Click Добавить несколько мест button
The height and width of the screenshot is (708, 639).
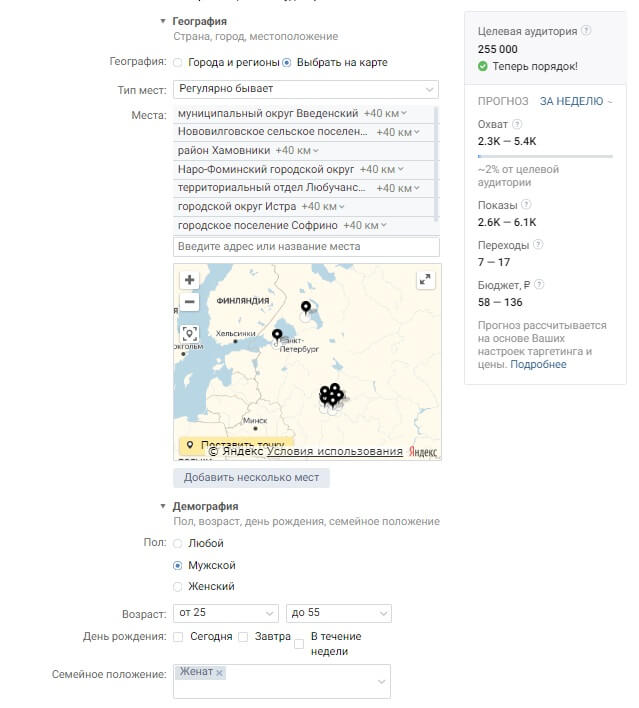tap(251, 478)
